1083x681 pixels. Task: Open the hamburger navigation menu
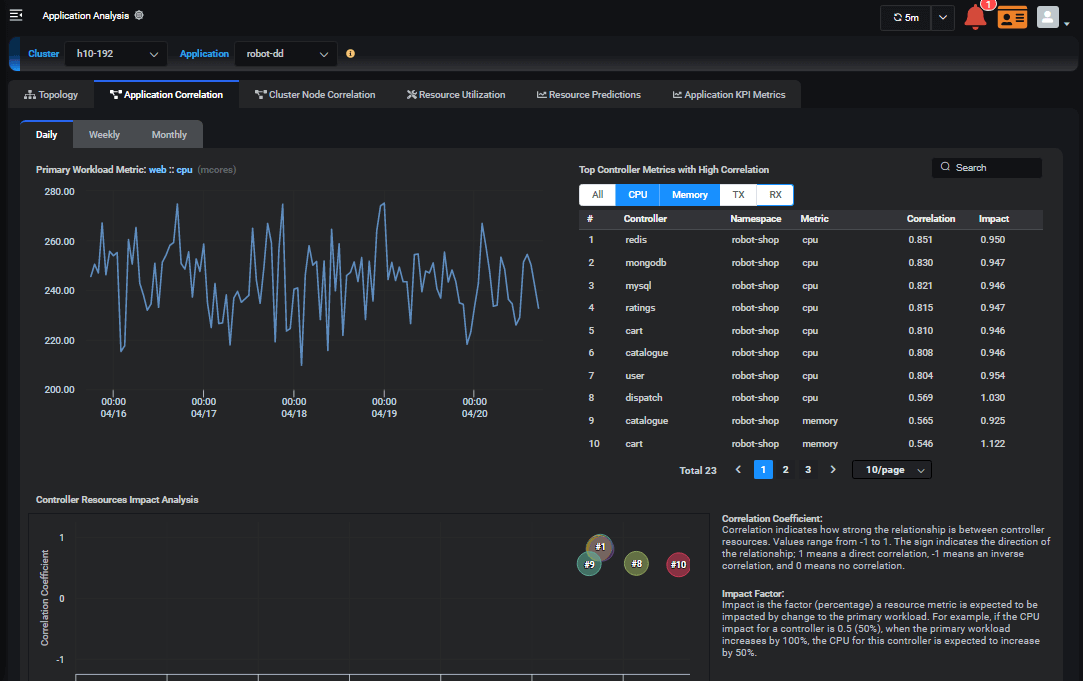pos(16,15)
